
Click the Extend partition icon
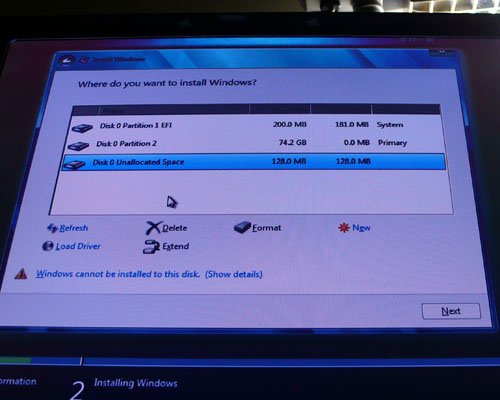[x=151, y=247]
